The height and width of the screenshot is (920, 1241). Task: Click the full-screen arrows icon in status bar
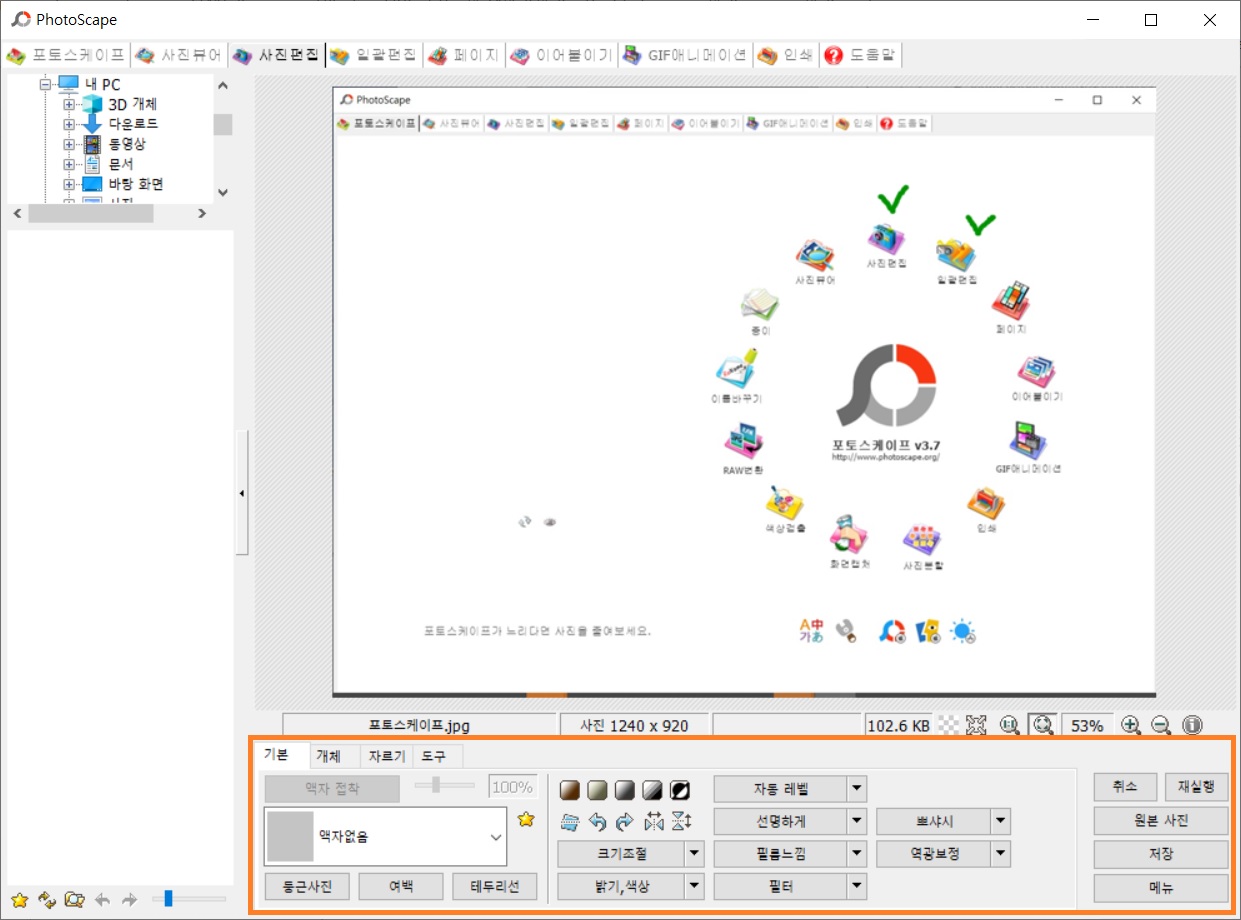tap(977, 725)
